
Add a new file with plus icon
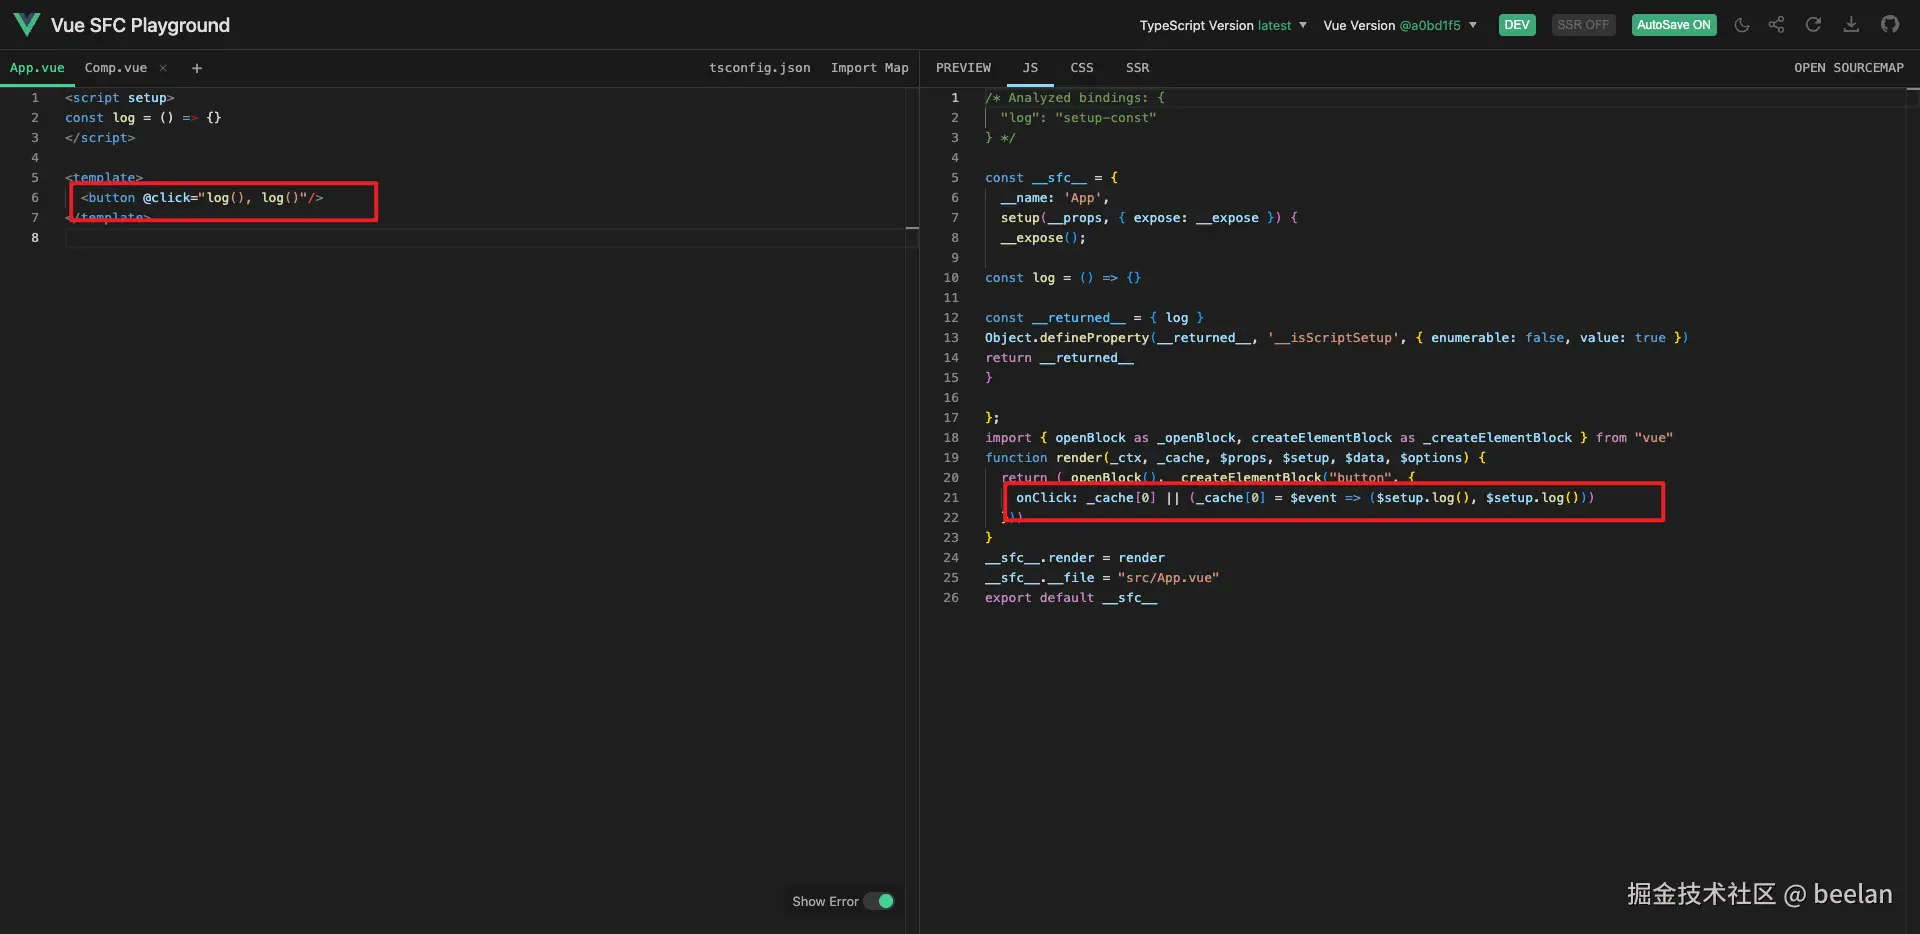[197, 68]
